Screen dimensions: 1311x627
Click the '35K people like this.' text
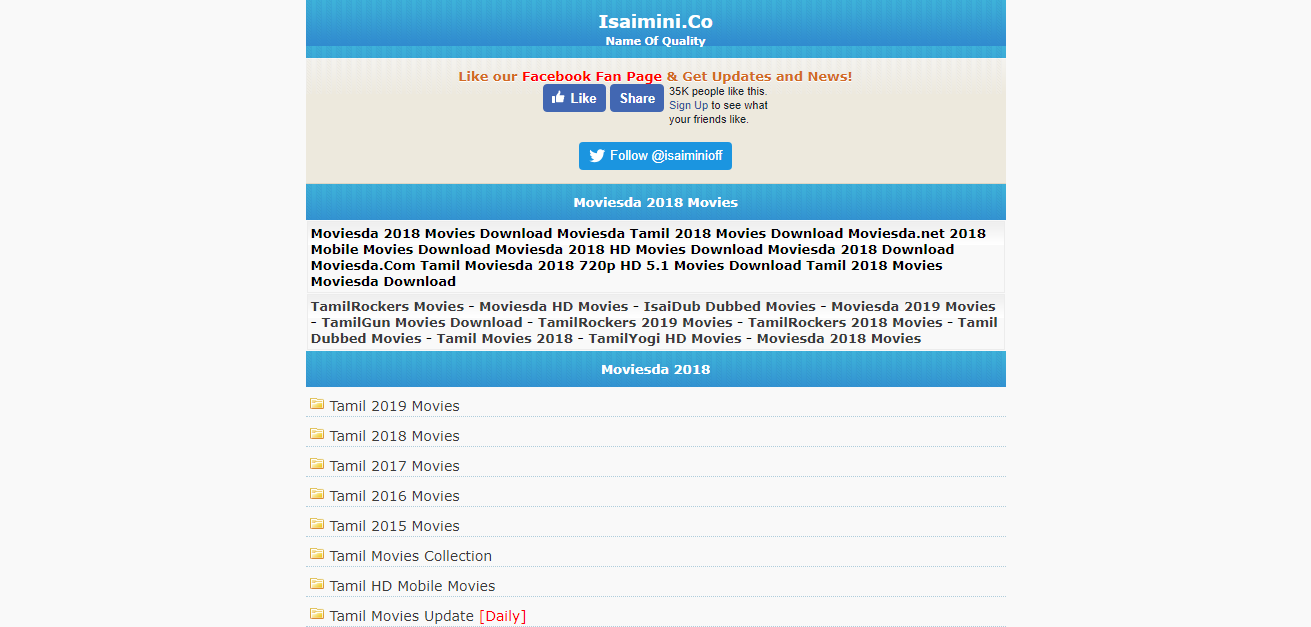pos(718,91)
